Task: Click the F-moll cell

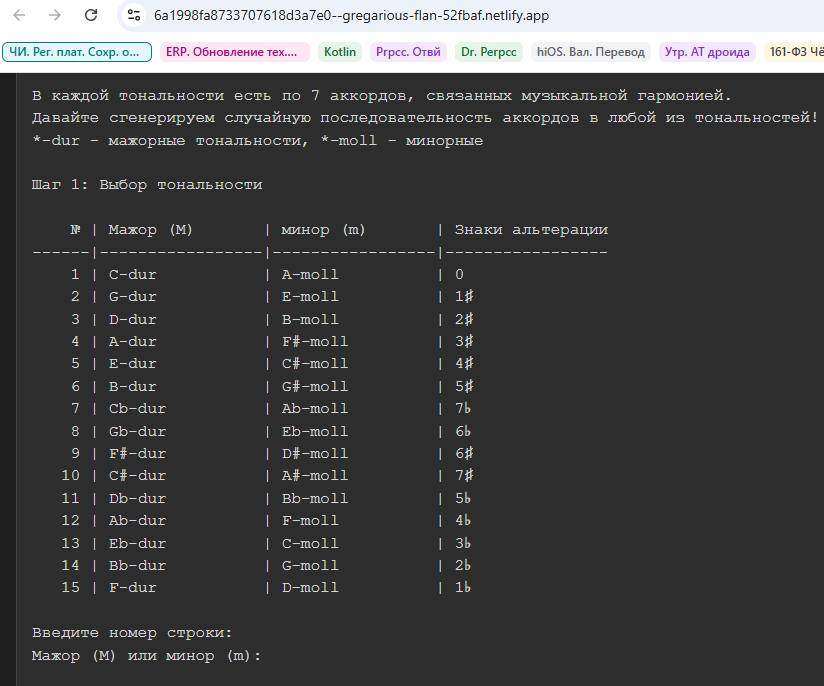Action: click(310, 521)
